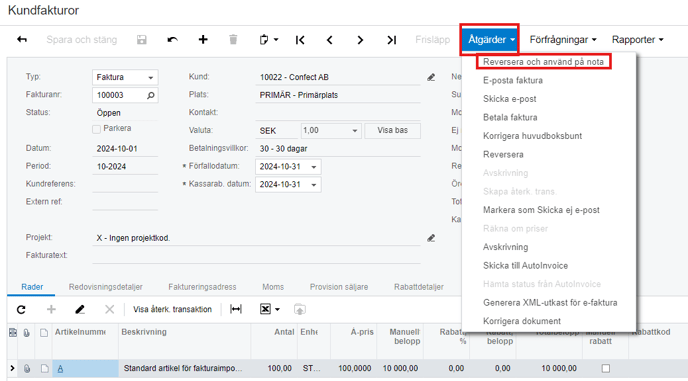Click the grid column configurator icon in header
Viewport: 688px width, 381px height.
click(x=13, y=333)
